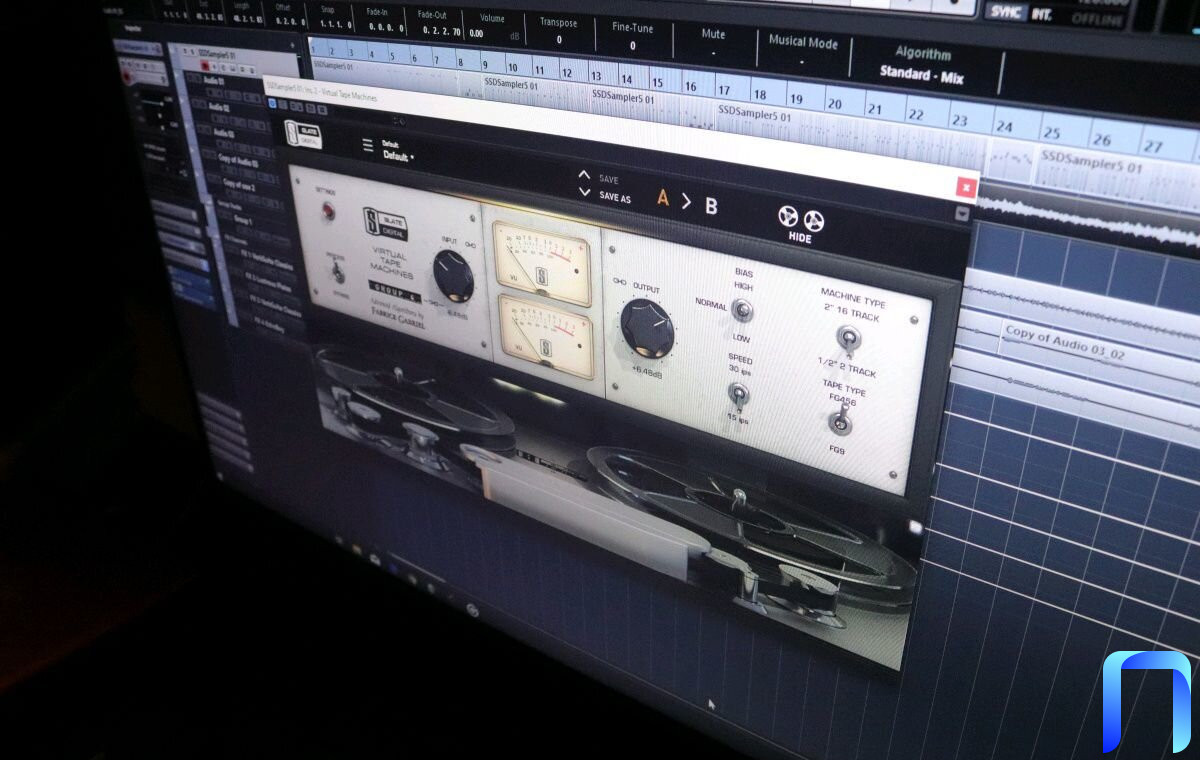The image size is (1200, 760).
Task: Open the hamburger menu in Slate plugin header
Action: coord(368,145)
